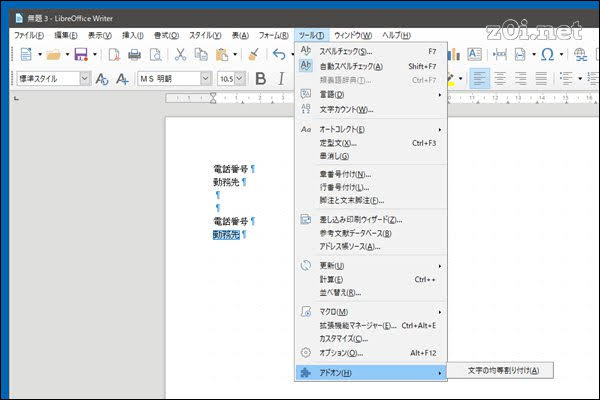Open the スタイル menu
This screenshot has width=600, height=400.
coord(205,35)
